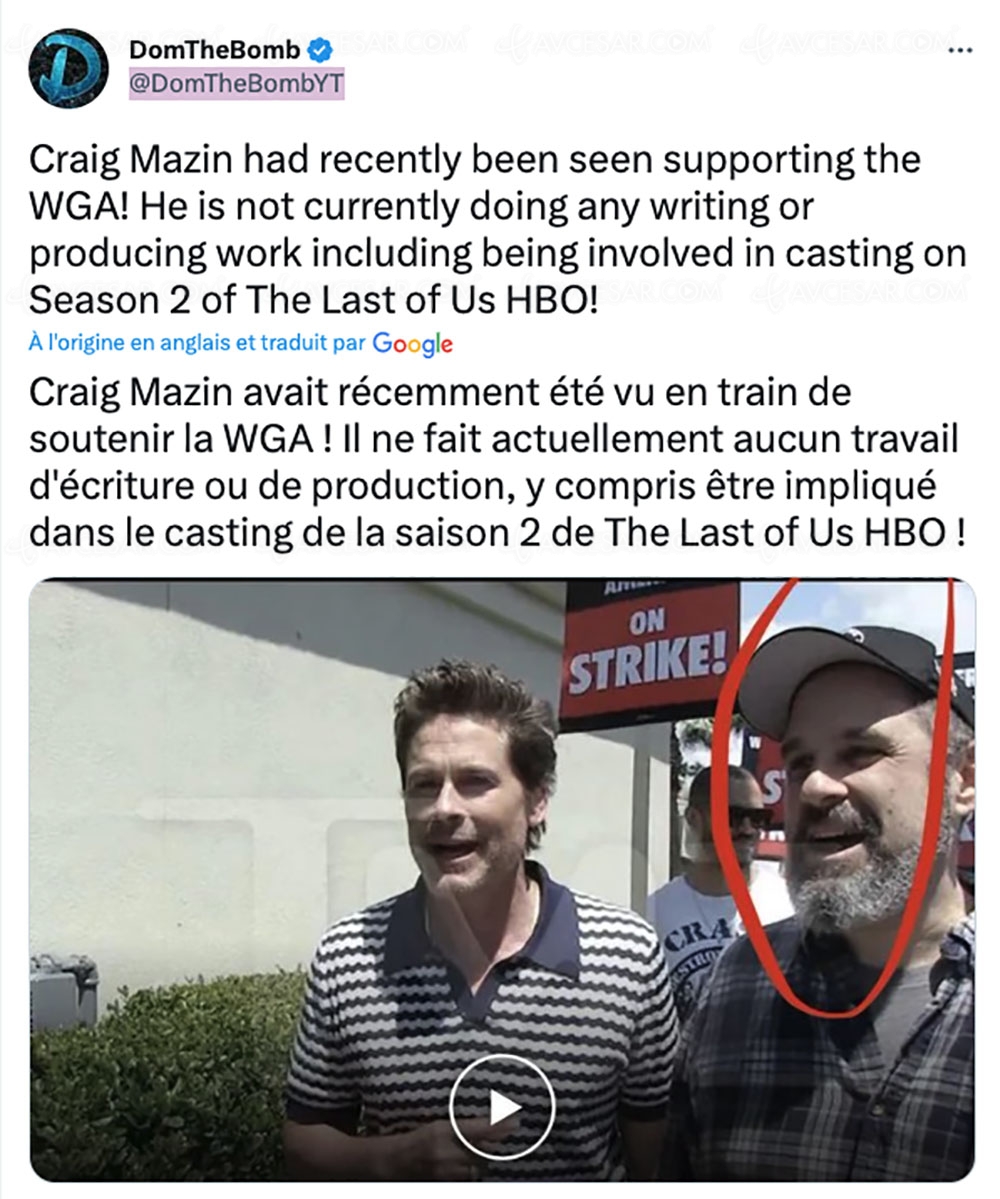Click the red ON STRIKE! sign in video
The image size is (1000, 1199).
coord(651,649)
